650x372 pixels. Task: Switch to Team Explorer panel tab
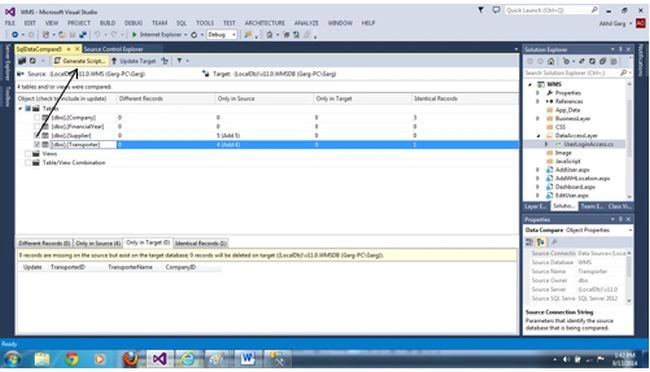pos(592,206)
